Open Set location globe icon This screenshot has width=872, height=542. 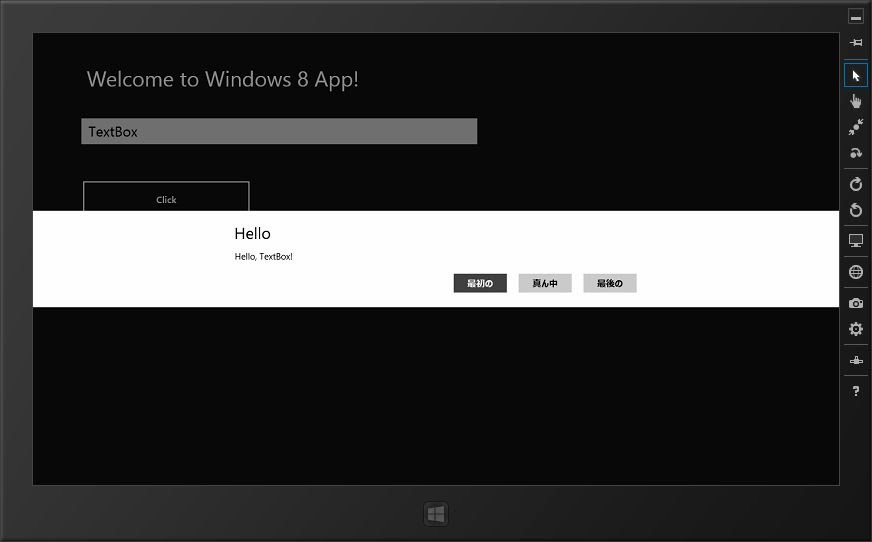pyautogui.click(x=856, y=272)
